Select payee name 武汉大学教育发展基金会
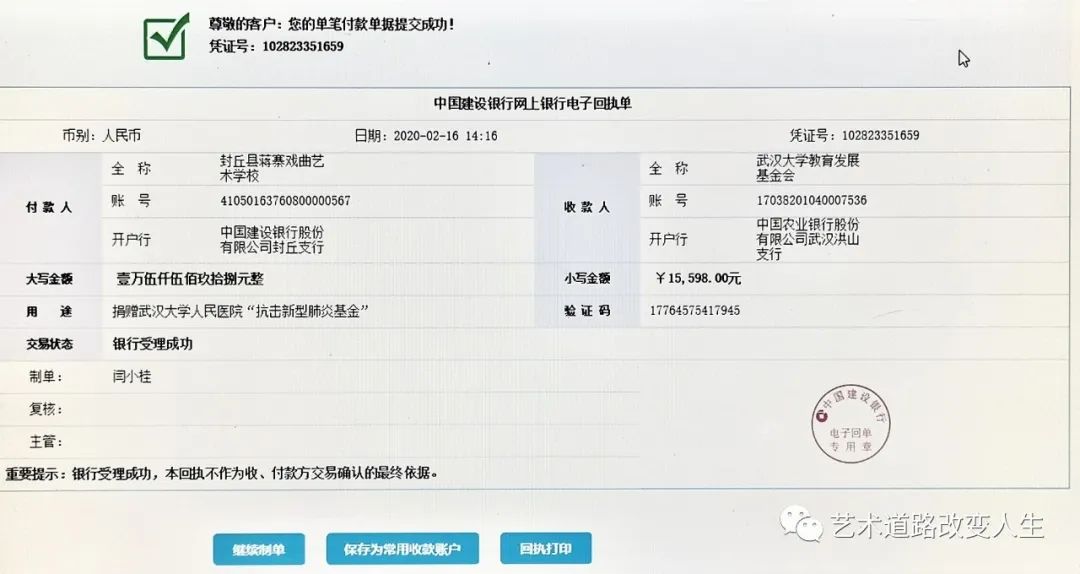This screenshot has height=574, width=1080. [x=807, y=167]
